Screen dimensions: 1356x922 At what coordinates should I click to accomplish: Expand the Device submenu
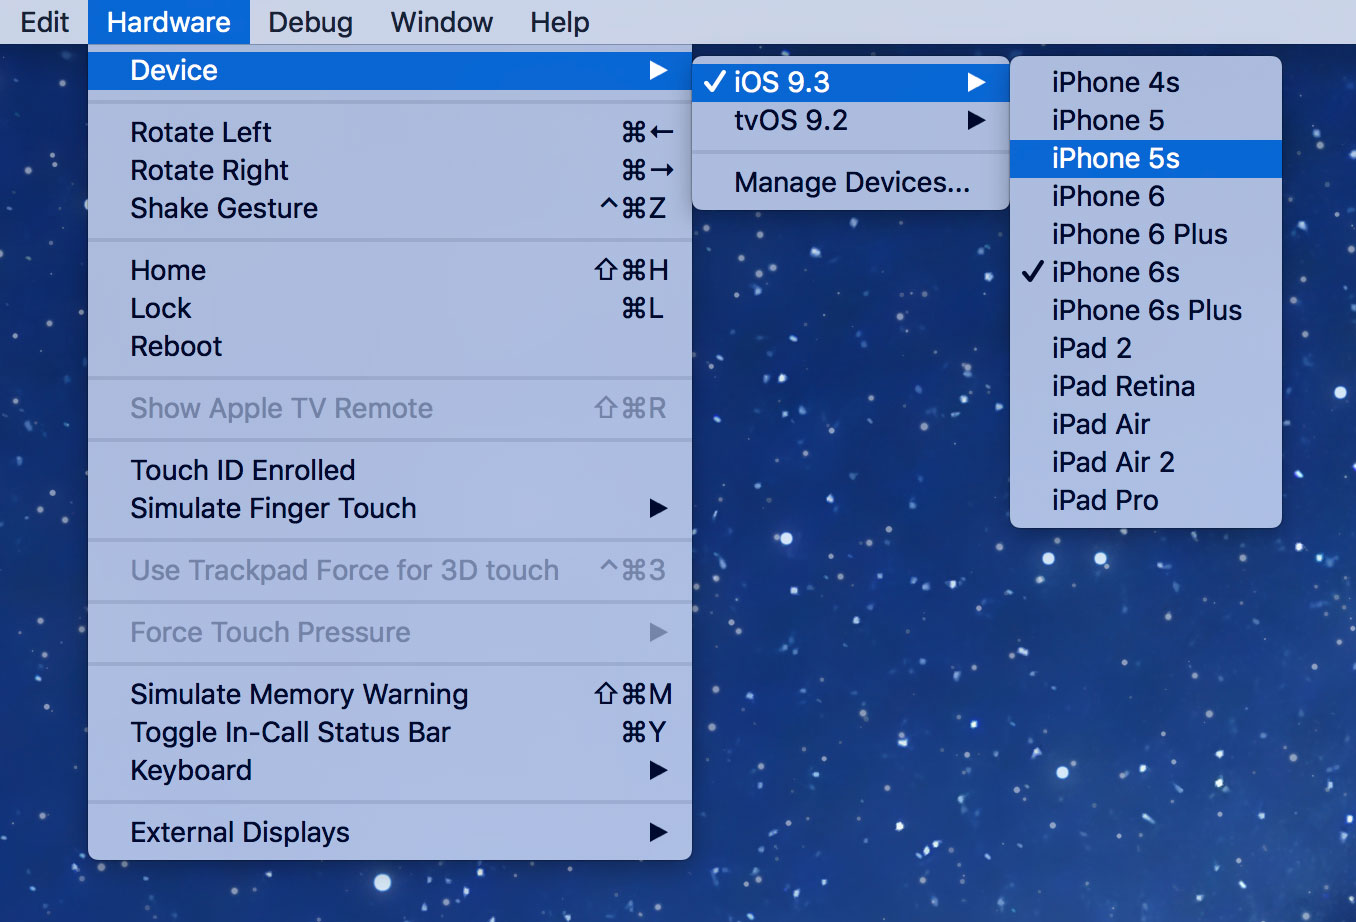coord(390,70)
